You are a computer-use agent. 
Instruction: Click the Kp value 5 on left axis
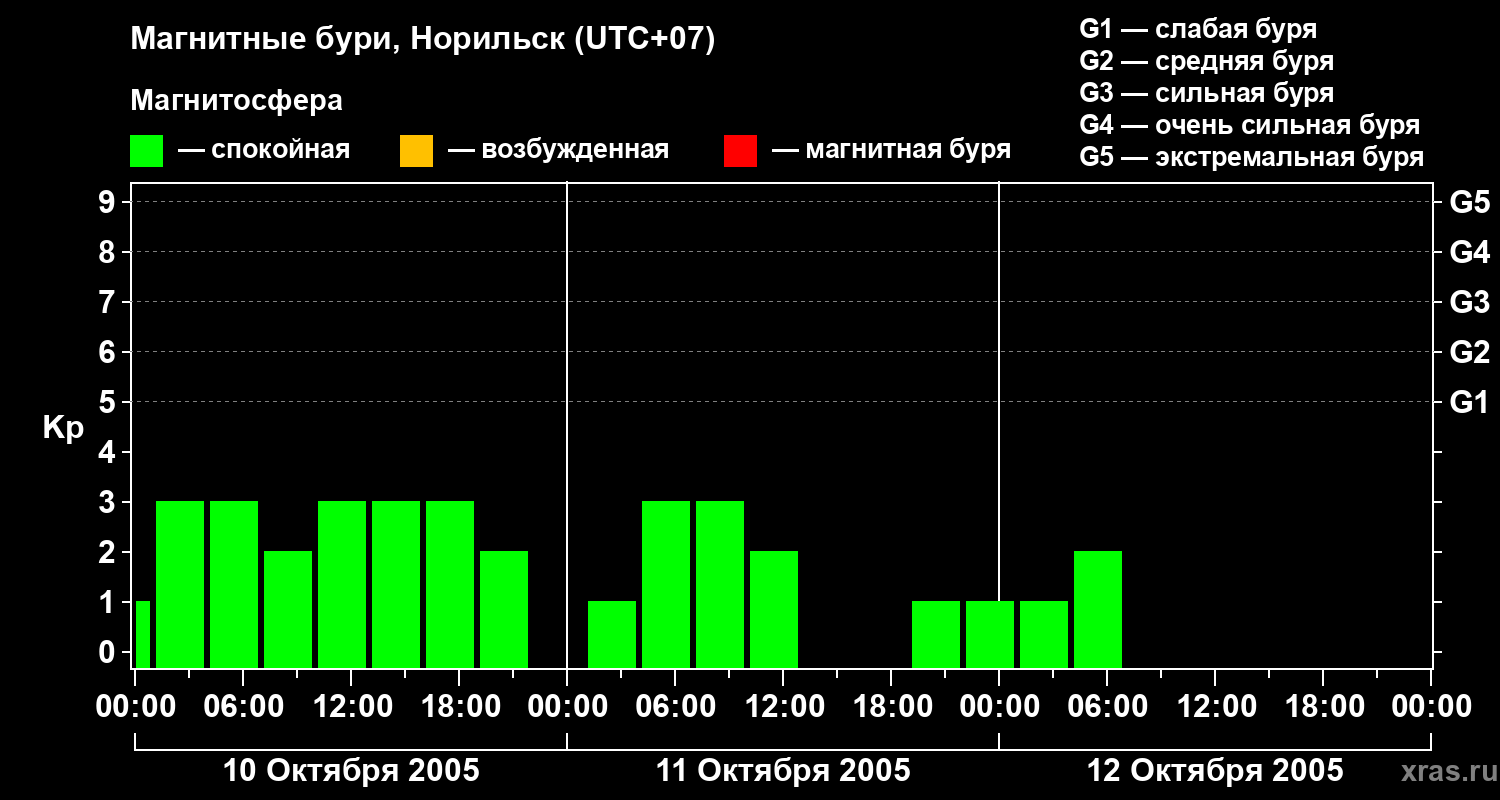coord(109,402)
